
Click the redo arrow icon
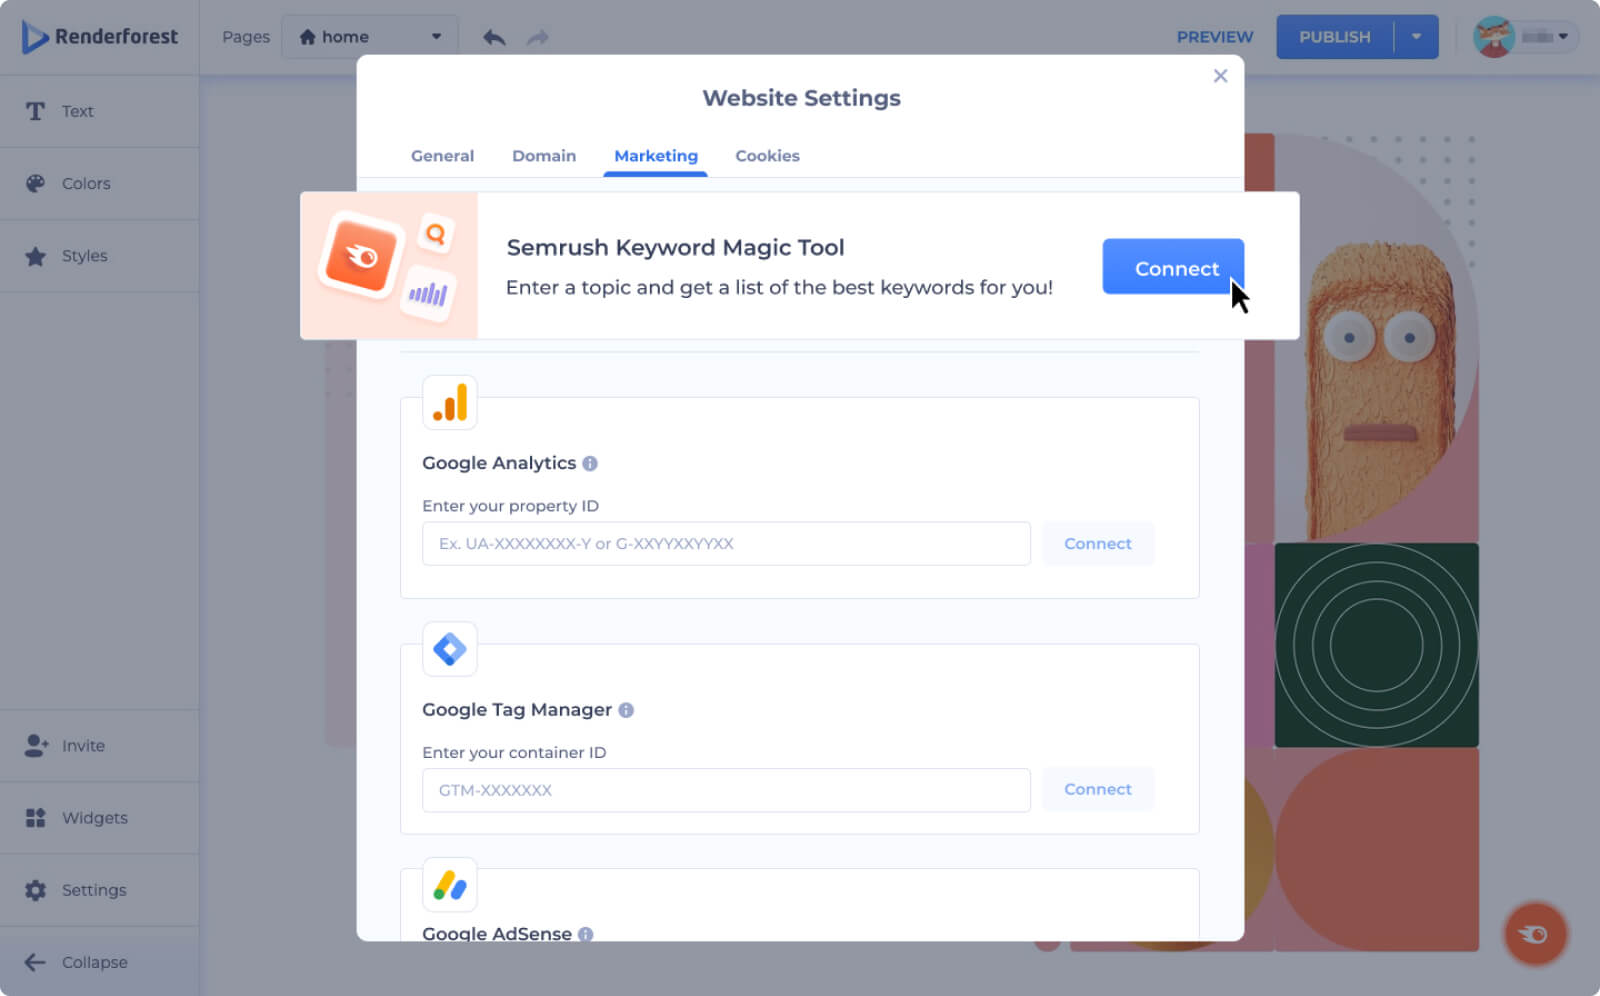[x=538, y=37]
